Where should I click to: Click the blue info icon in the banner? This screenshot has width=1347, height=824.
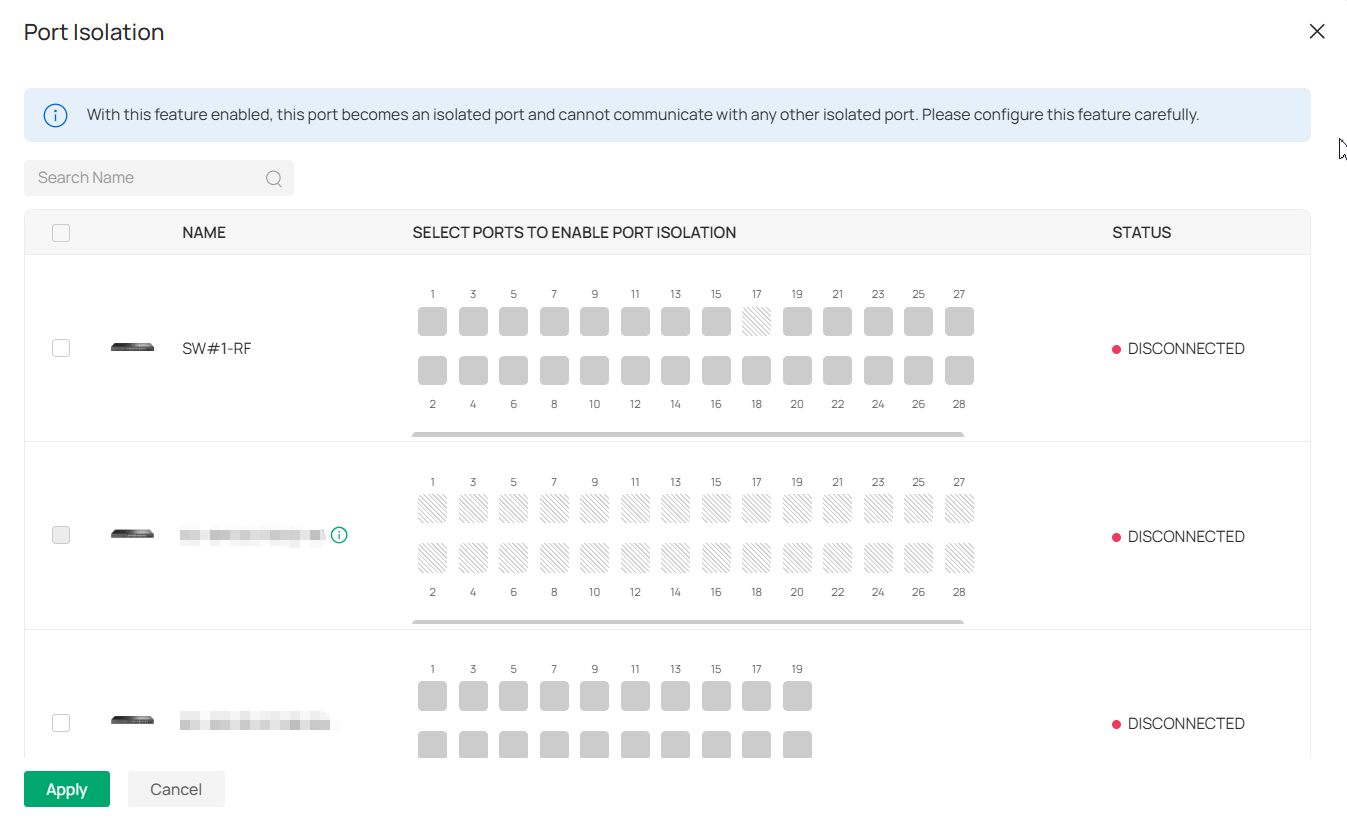coord(56,115)
